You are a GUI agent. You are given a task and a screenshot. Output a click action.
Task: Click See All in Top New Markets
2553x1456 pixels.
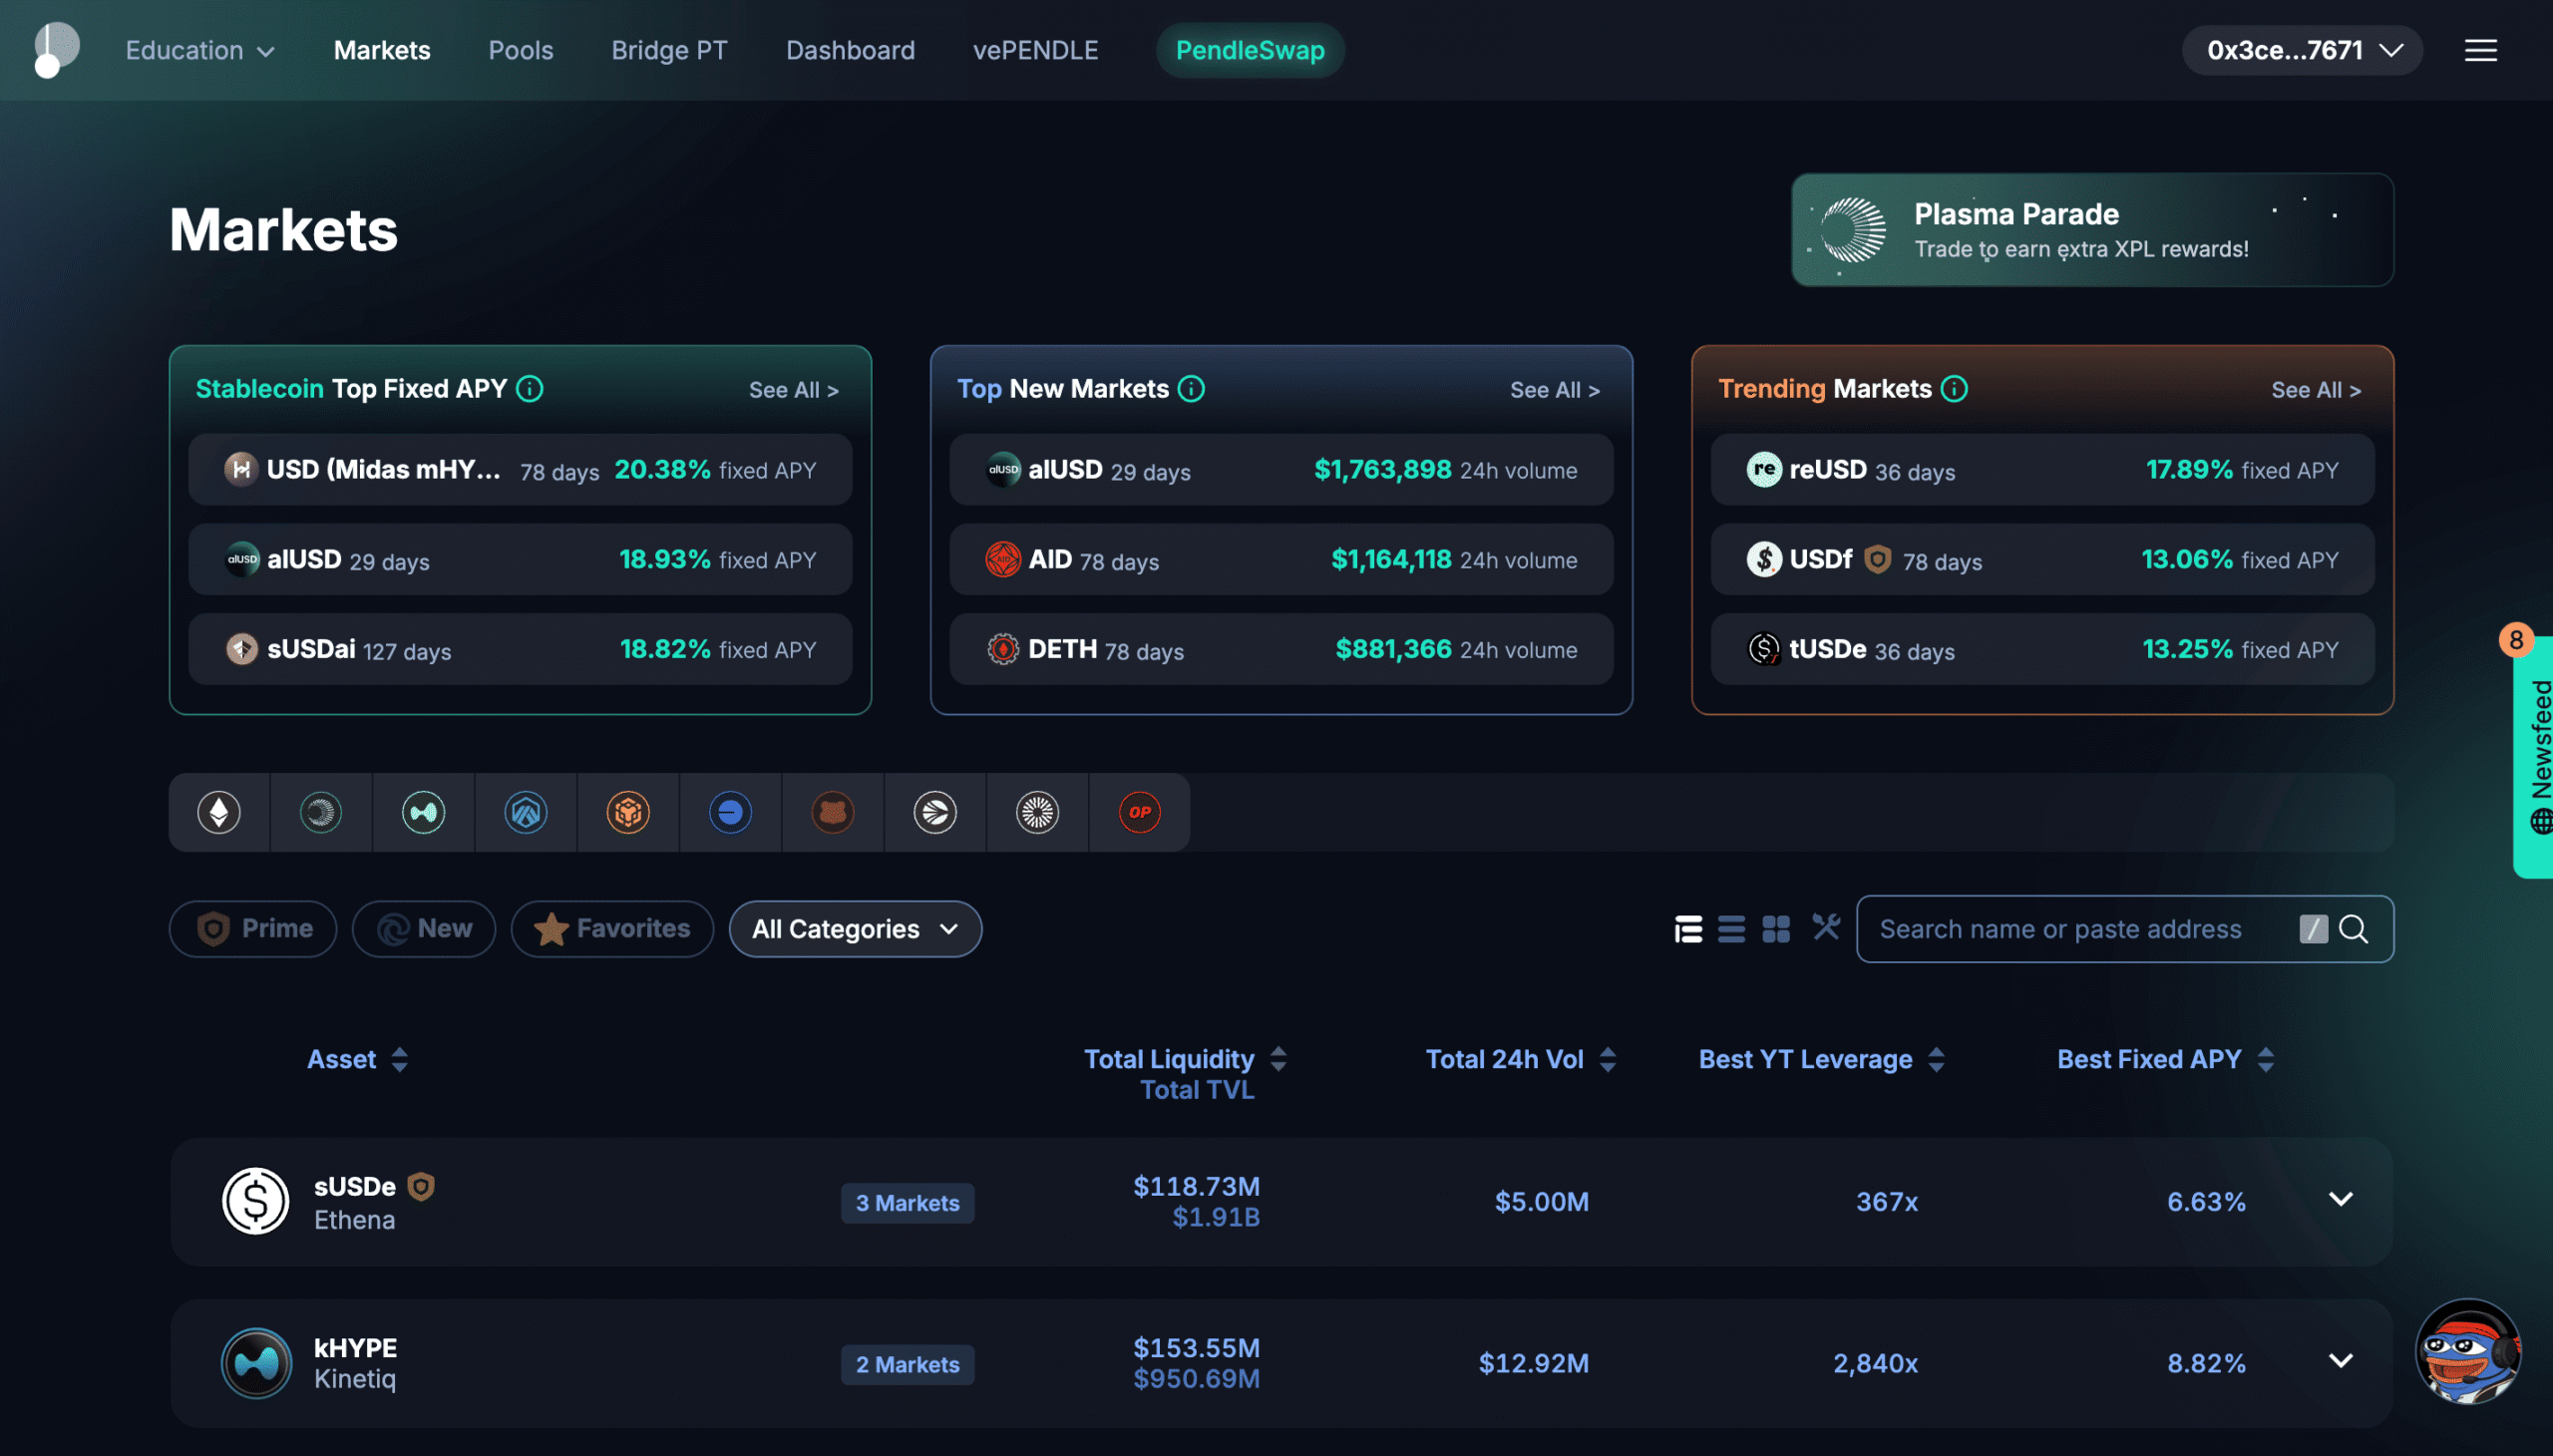click(x=1554, y=390)
